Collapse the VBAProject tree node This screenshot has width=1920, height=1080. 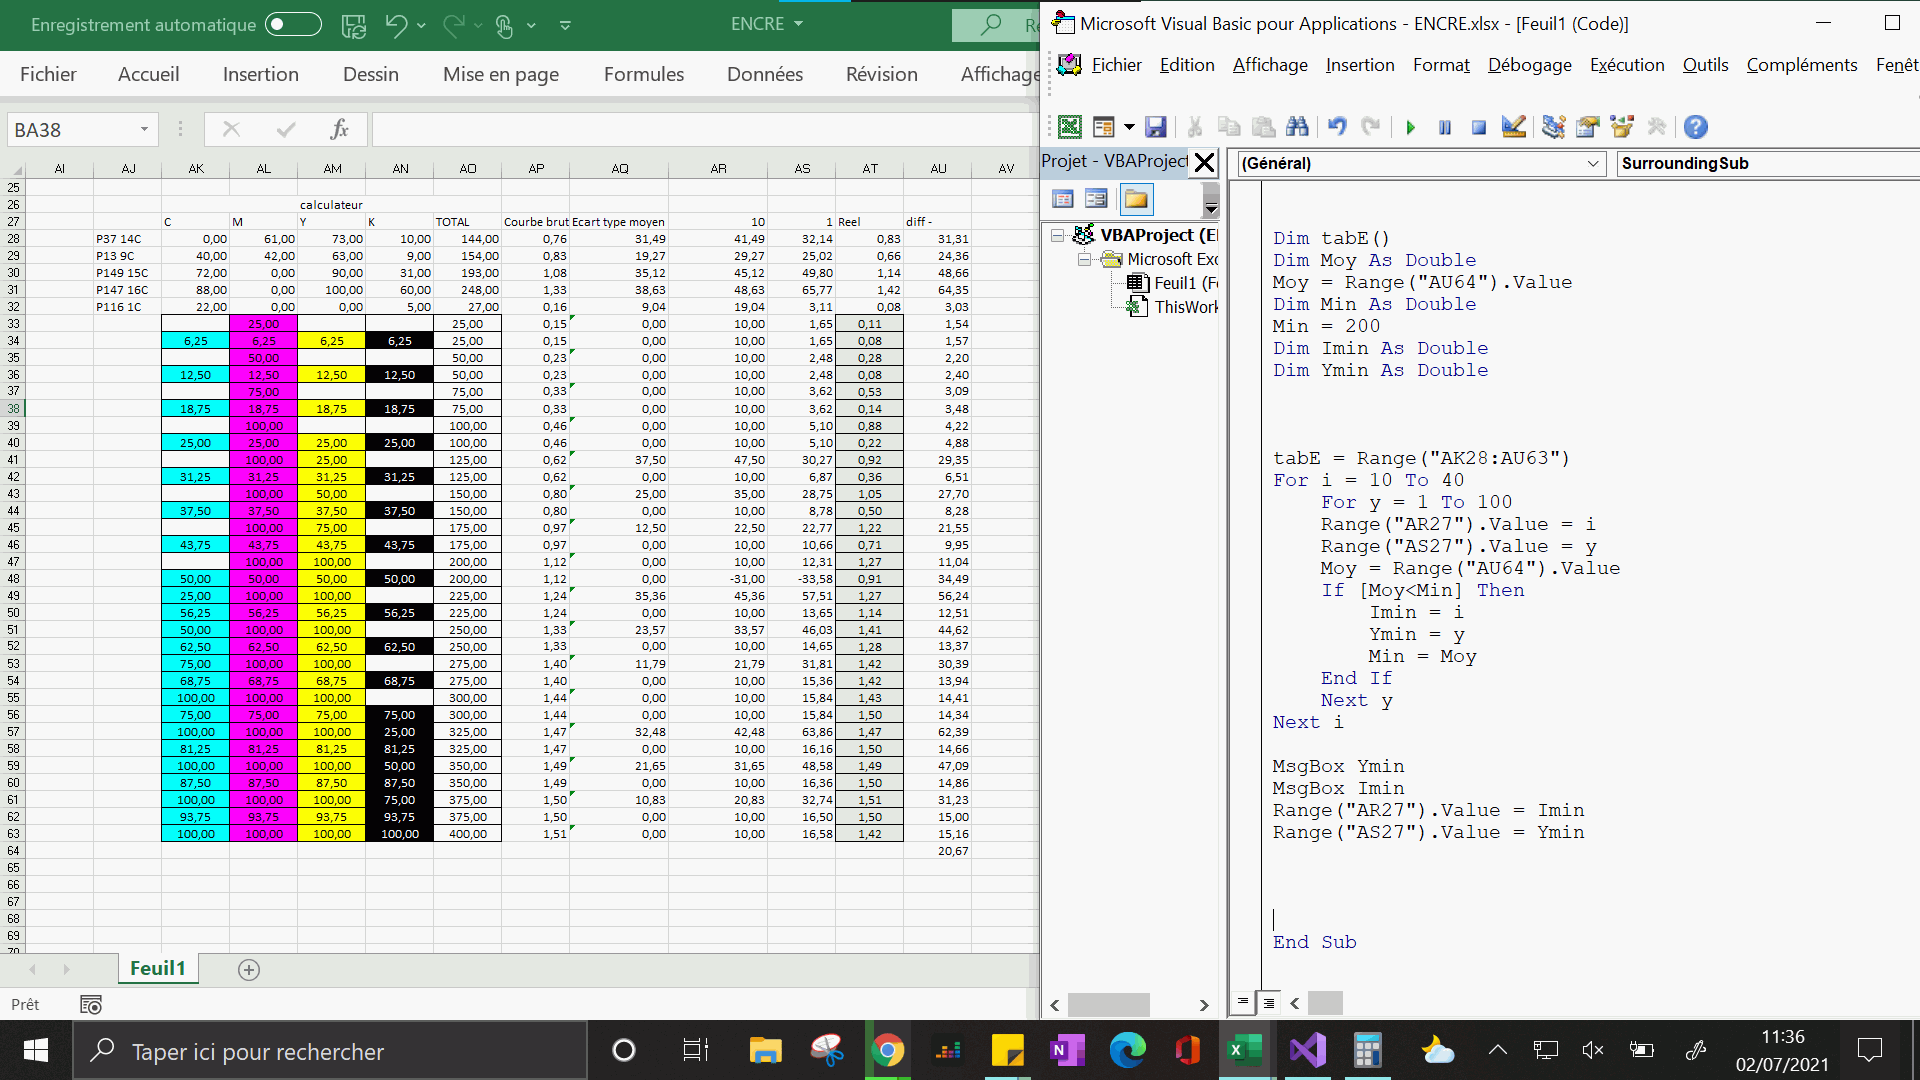click(x=1057, y=235)
